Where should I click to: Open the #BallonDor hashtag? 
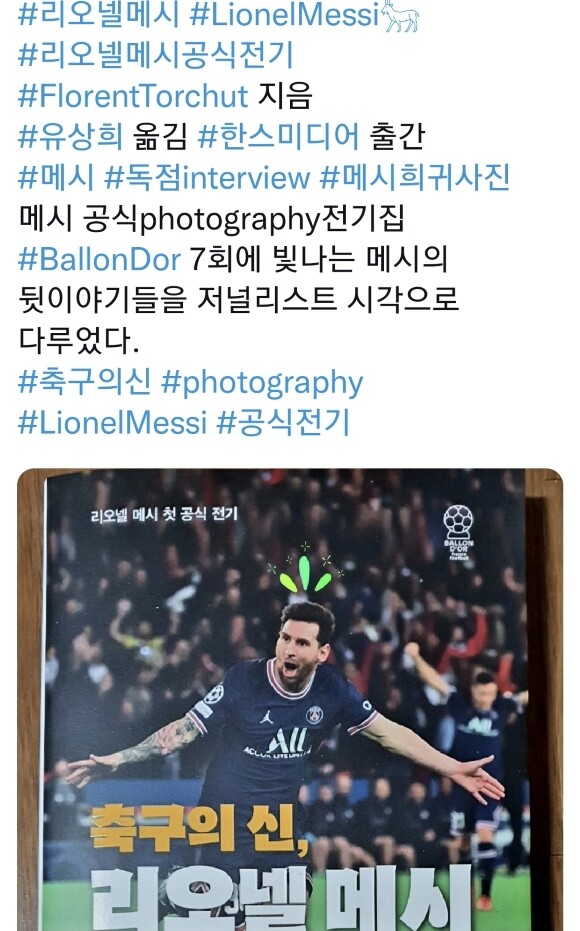[x=99, y=259]
